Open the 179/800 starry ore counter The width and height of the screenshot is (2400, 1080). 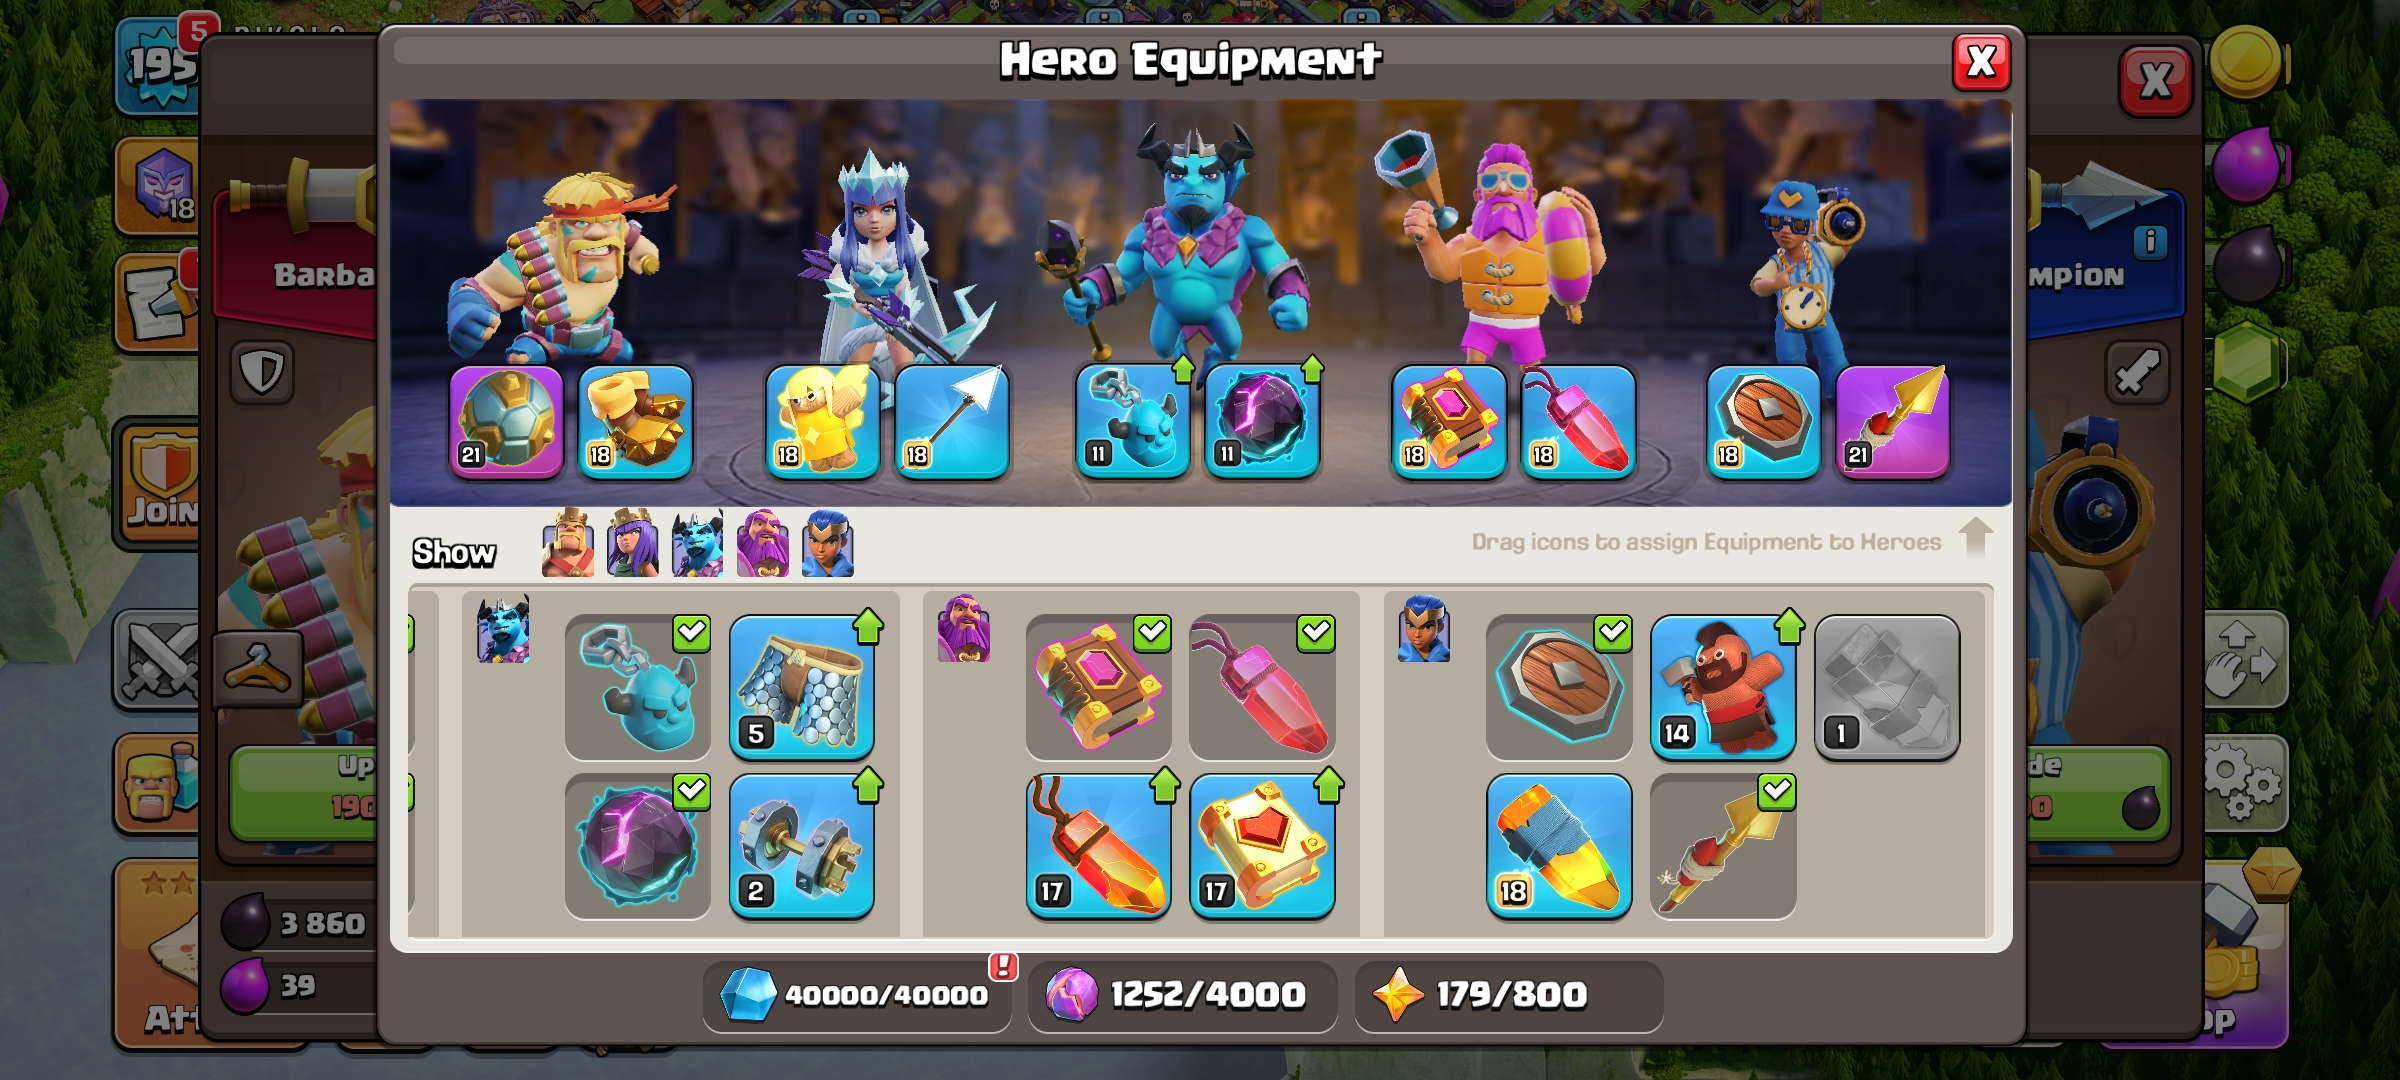pyautogui.click(x=1509, y=995)
